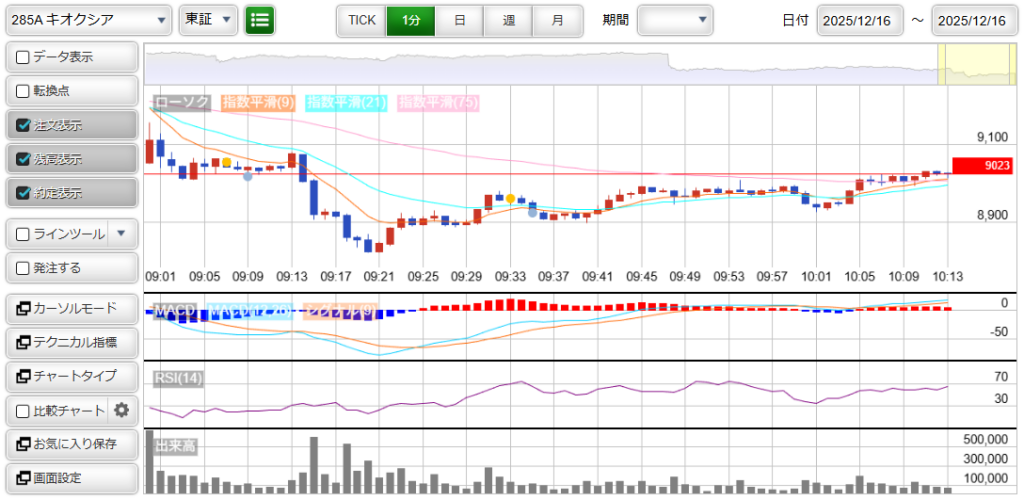Image resolution: width=1024 pixels, height=500 pixels.
Task: Click the start date field 2025/12/16
Action: tap(860, 21)
